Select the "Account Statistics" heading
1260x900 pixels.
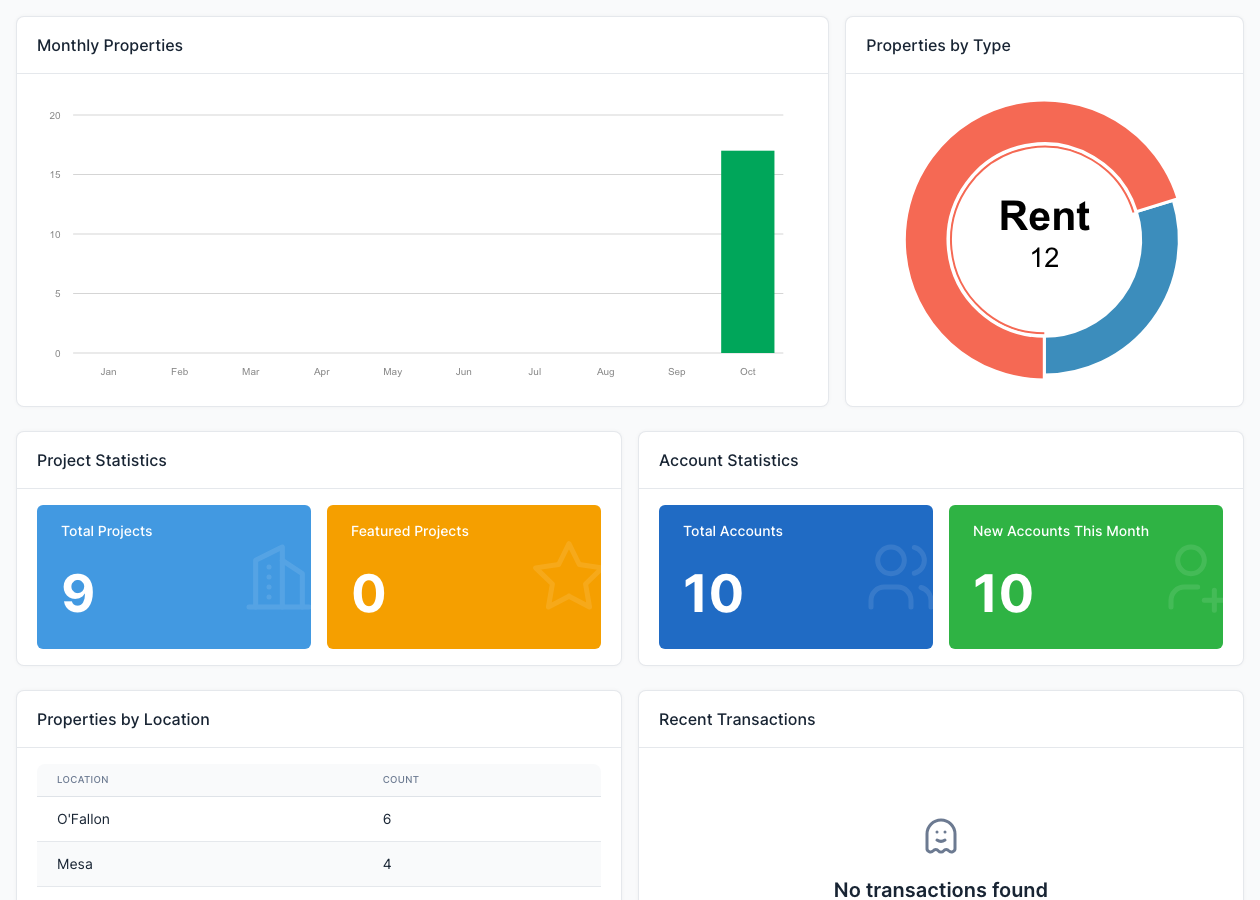coord(729,460)
